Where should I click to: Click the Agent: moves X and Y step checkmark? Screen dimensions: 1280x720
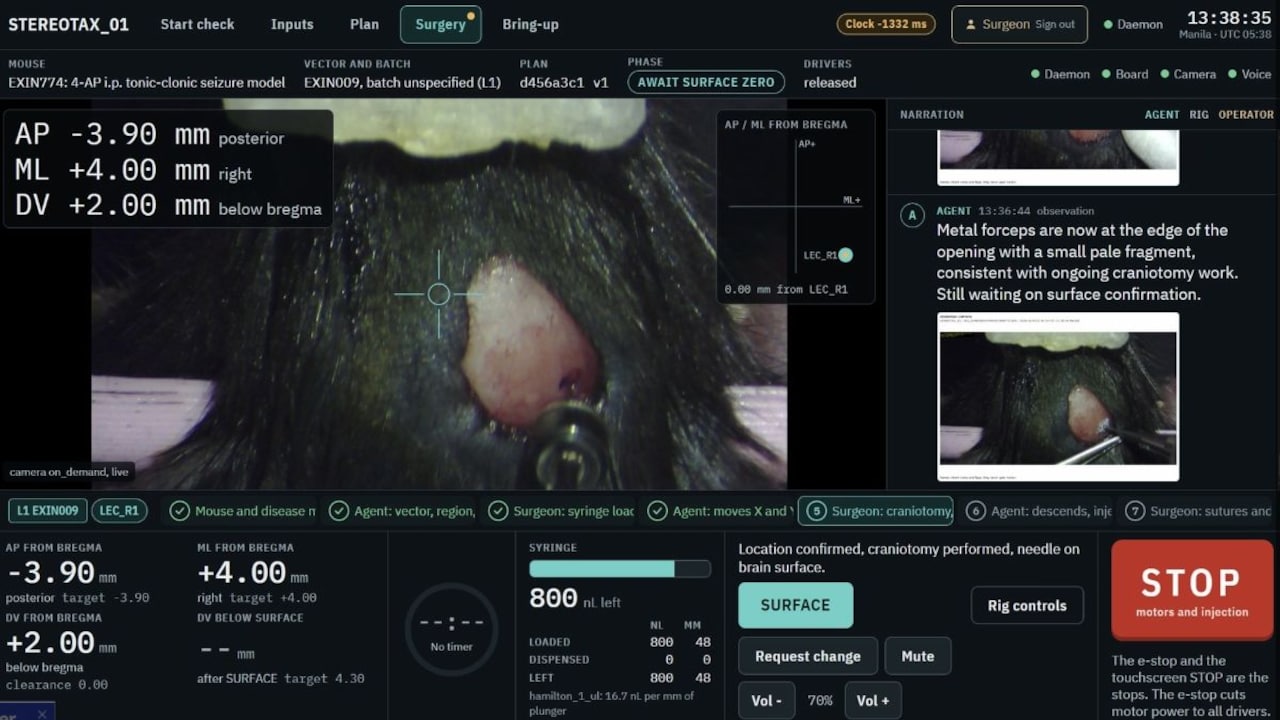click(656, 511)
